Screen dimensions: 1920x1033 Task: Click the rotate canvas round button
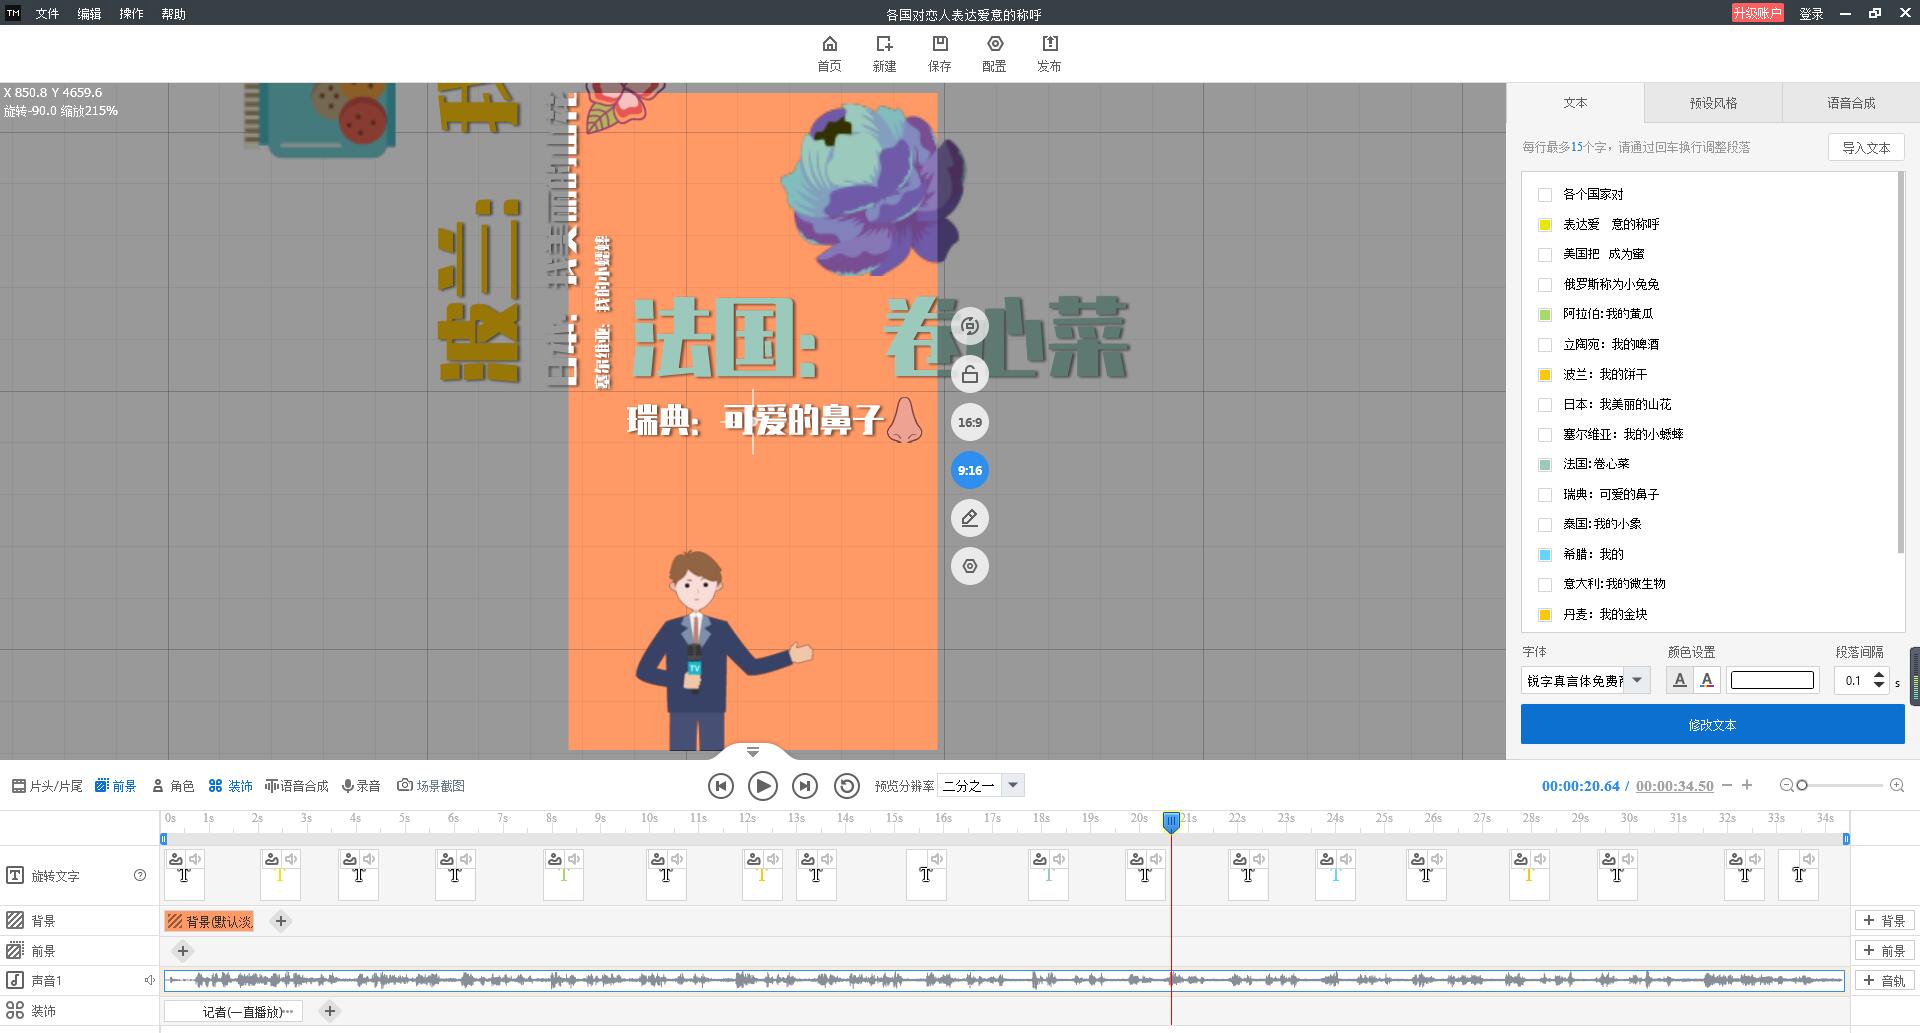(969, 326)
